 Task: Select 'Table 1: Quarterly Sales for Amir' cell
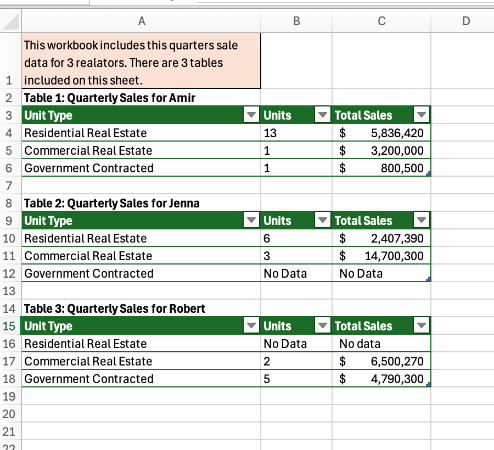[x=141, y=97]
